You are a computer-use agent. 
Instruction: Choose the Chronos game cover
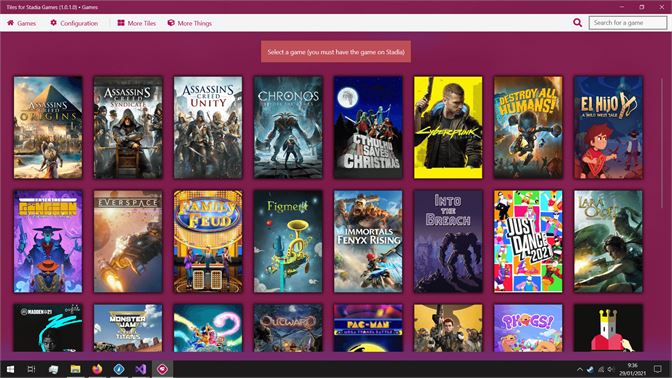coord(288,127)
